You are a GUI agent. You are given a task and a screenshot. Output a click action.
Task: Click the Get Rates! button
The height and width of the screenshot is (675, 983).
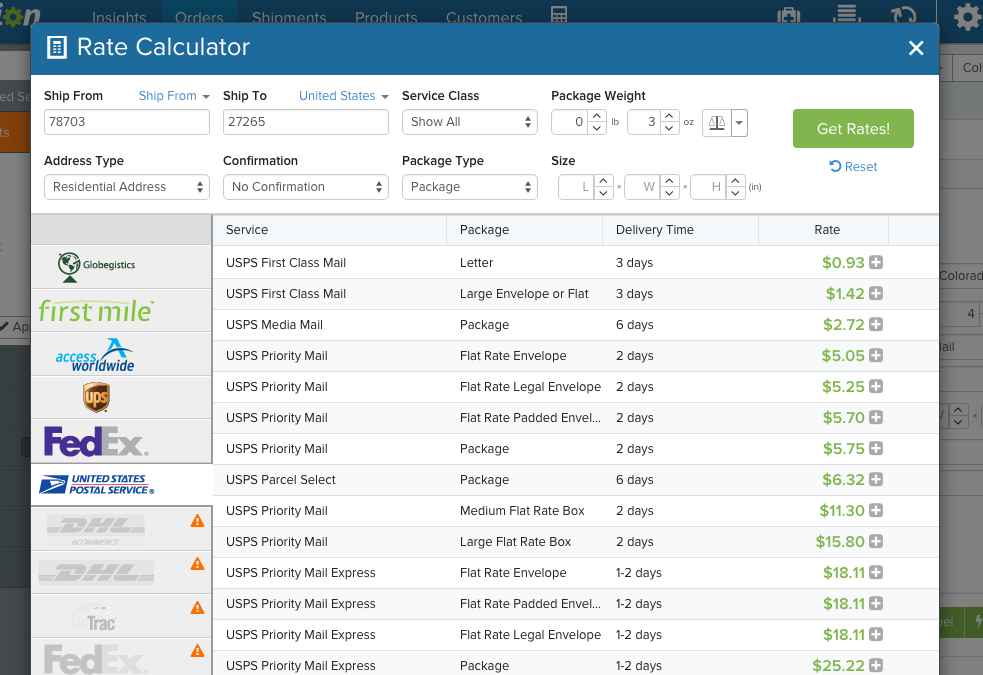pyautogui.click(x=852, y=129)
